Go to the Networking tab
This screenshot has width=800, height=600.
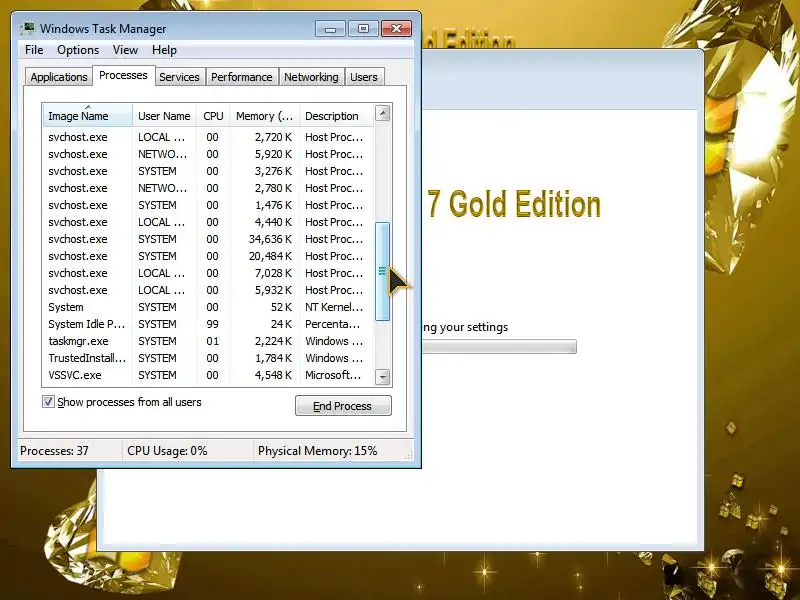tap(311, 77)
